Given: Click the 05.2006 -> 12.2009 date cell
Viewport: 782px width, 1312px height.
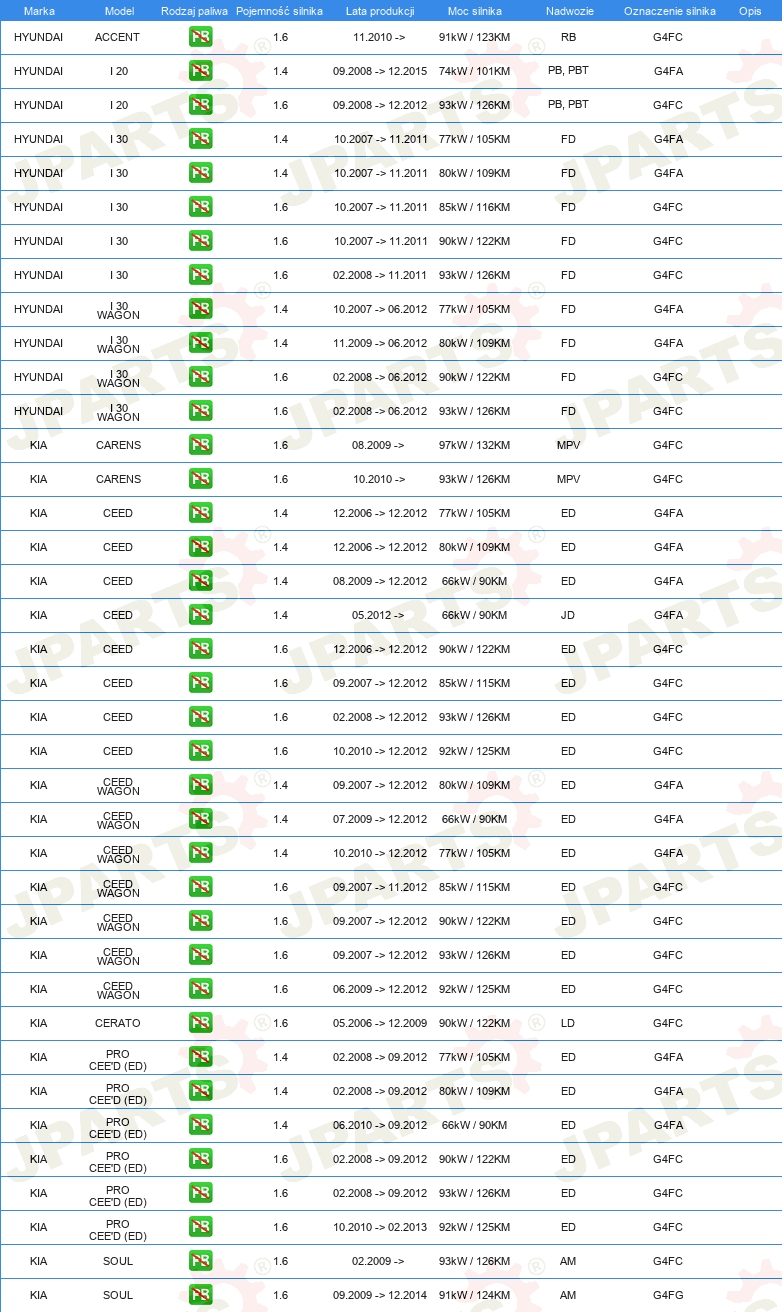Looking at the screenshot, I should 380,1023.
